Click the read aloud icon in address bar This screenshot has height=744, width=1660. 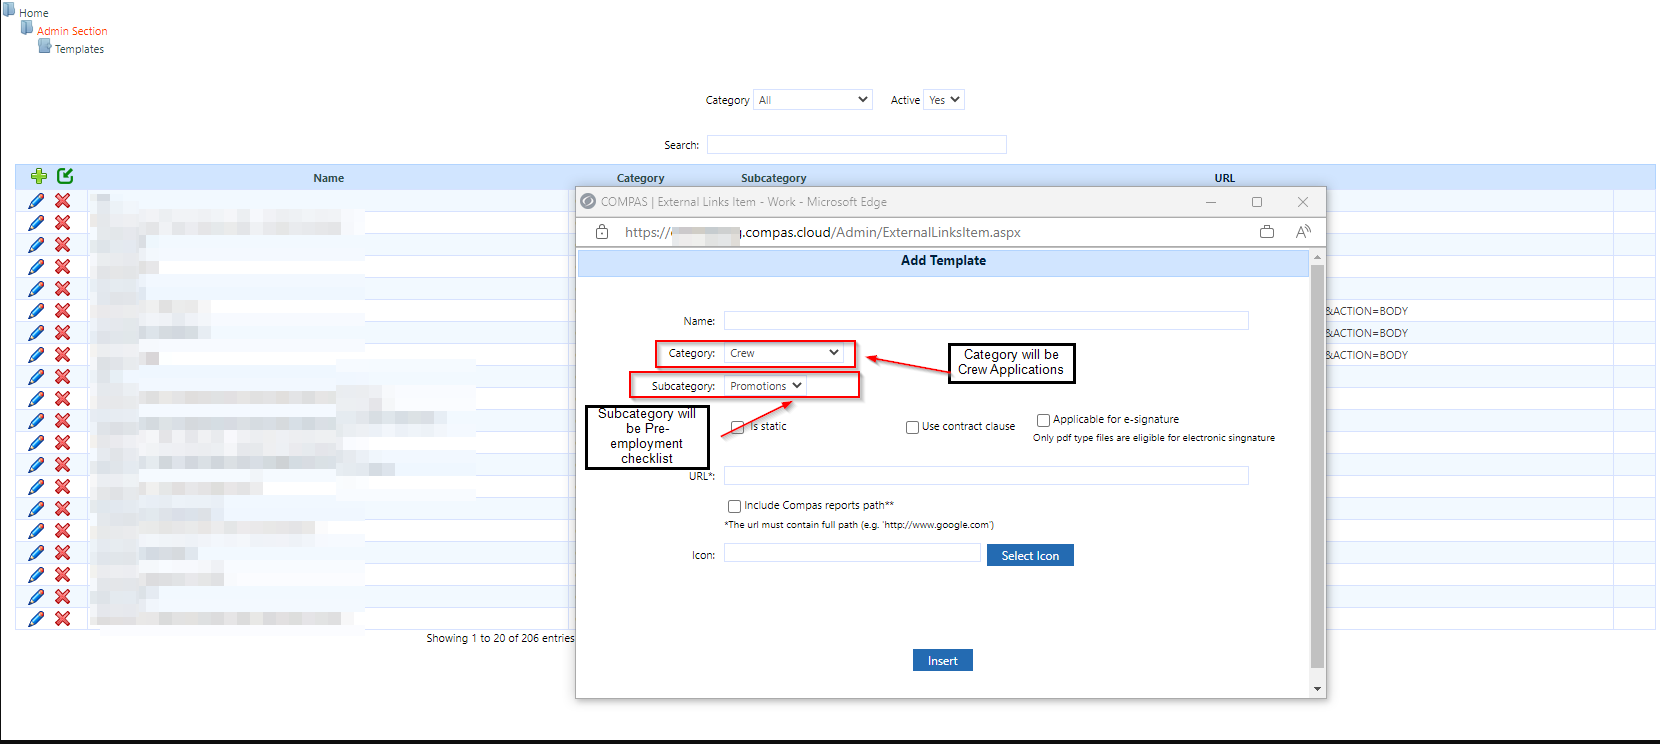tap(1302, 232)
